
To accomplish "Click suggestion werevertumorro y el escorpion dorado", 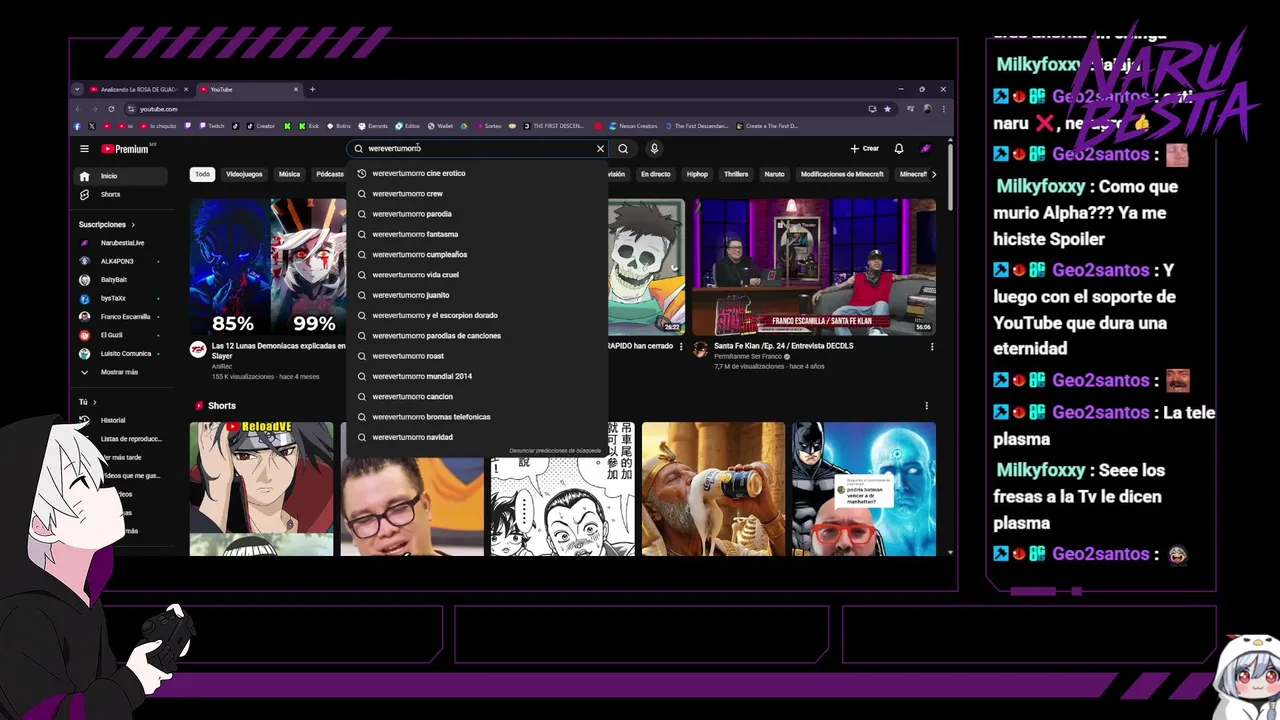I will [477, 315].
